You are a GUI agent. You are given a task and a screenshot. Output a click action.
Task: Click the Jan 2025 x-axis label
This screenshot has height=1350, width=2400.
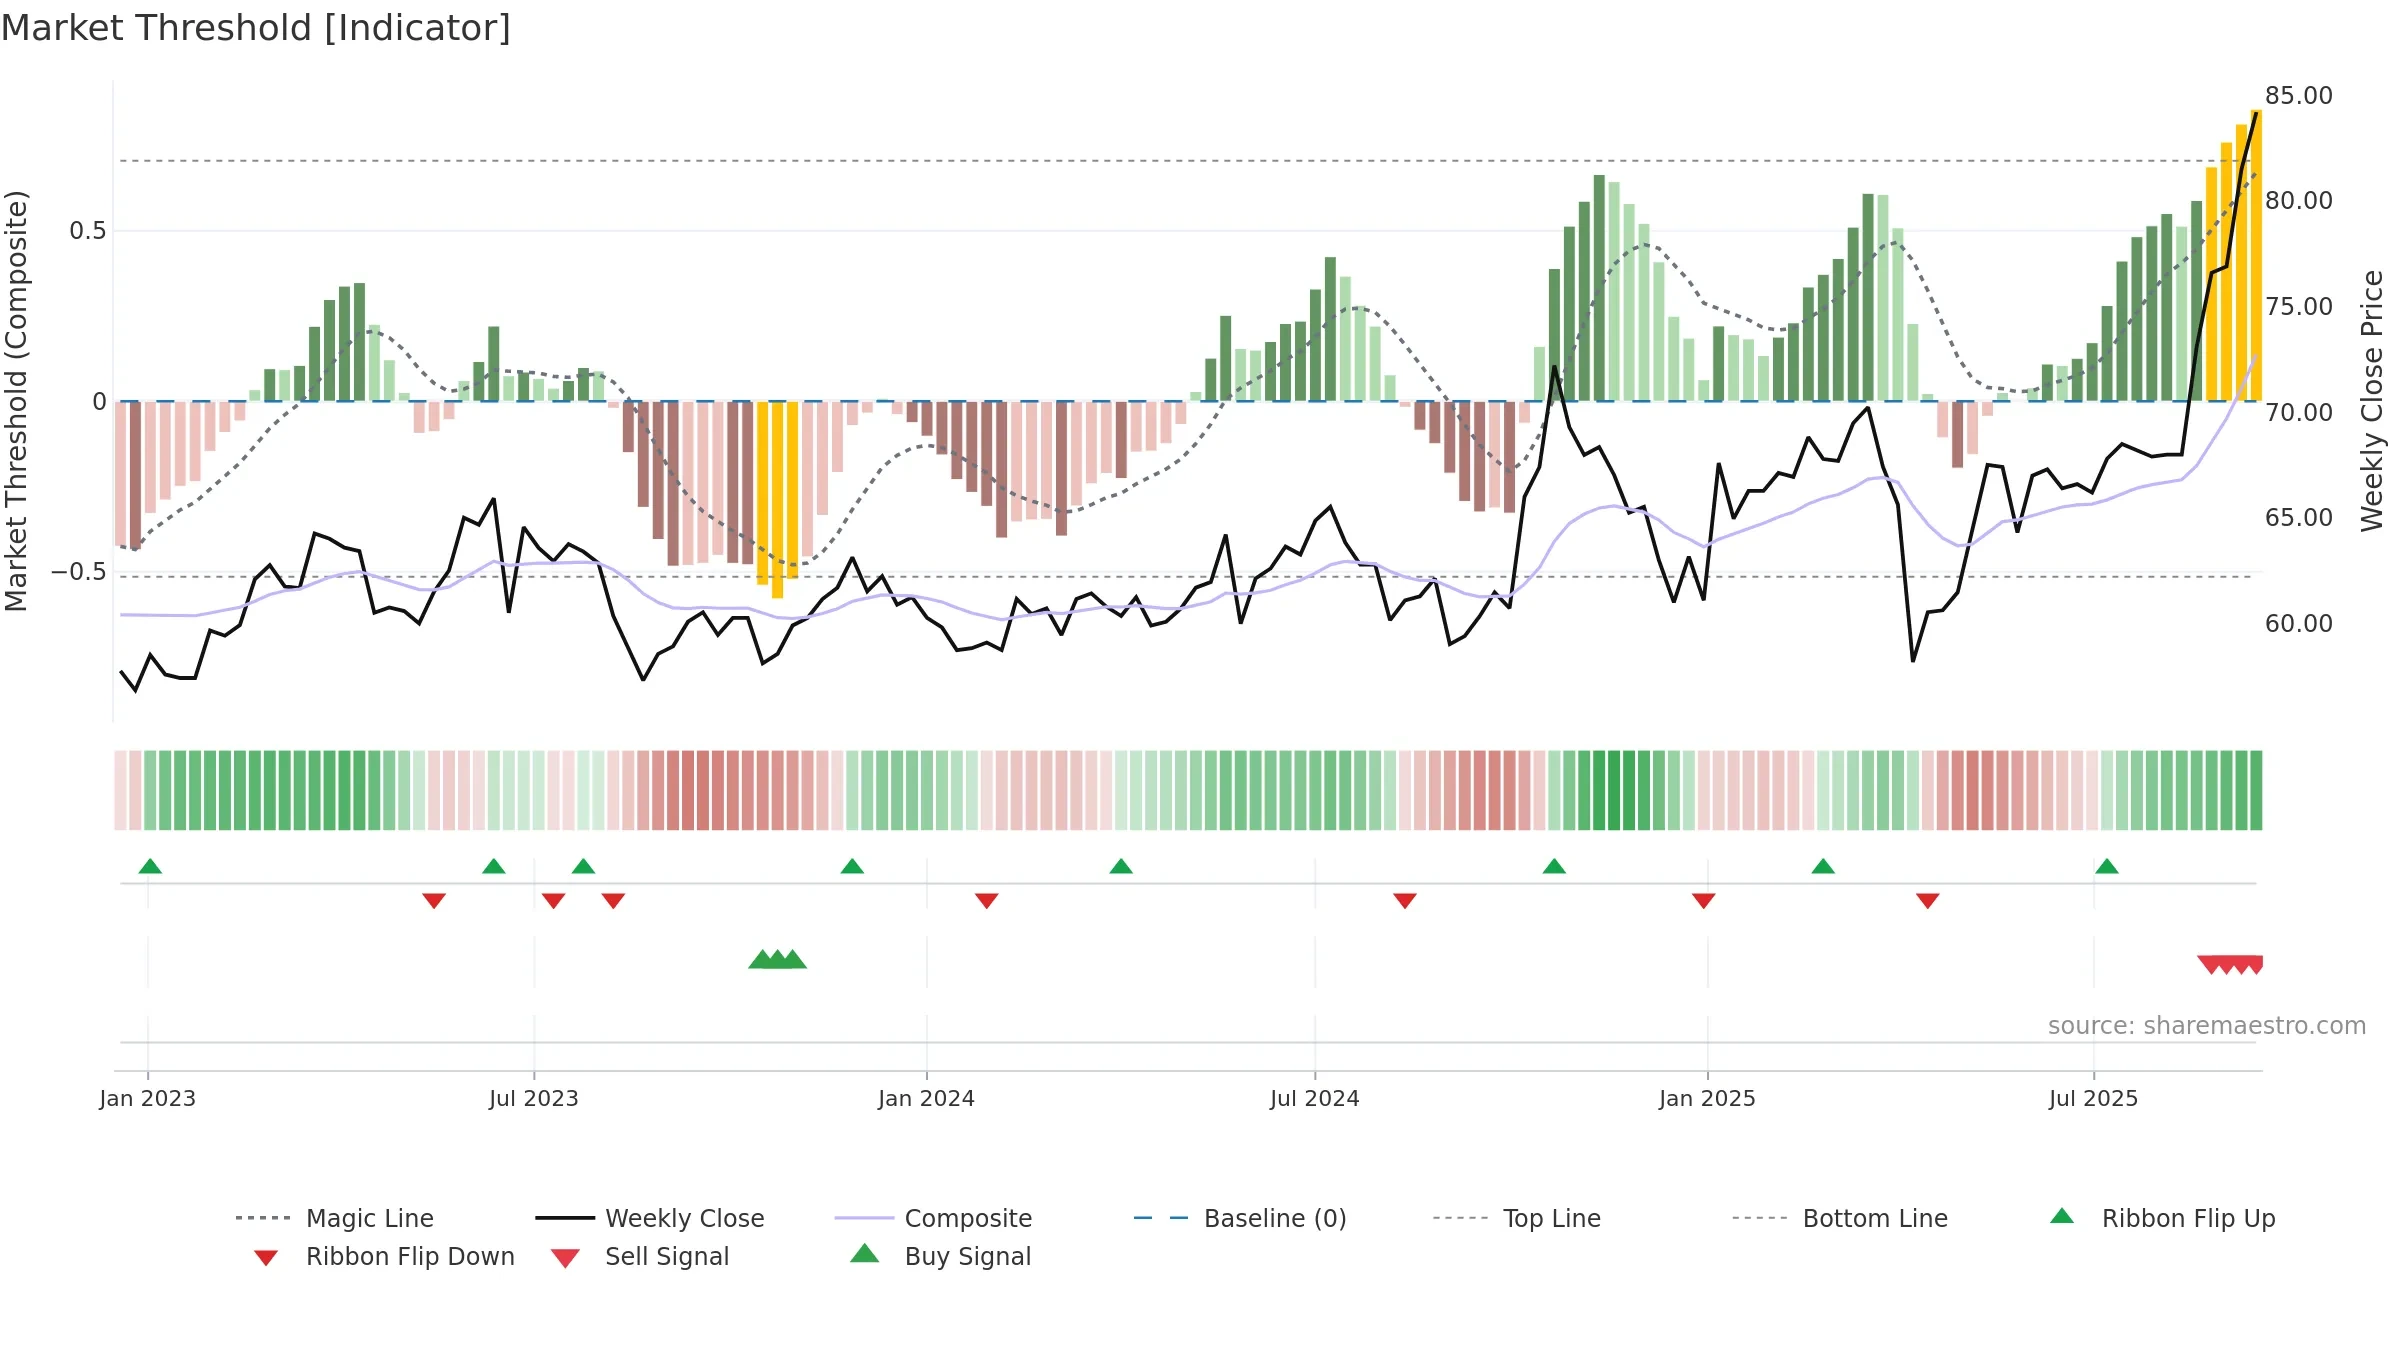coord(1707,1099)
